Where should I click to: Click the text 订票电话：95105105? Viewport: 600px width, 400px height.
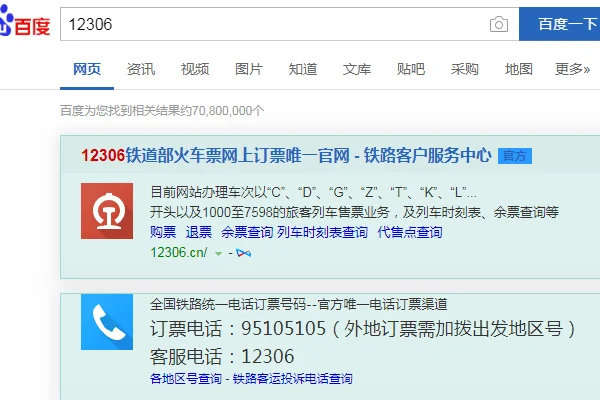(238, 328)
